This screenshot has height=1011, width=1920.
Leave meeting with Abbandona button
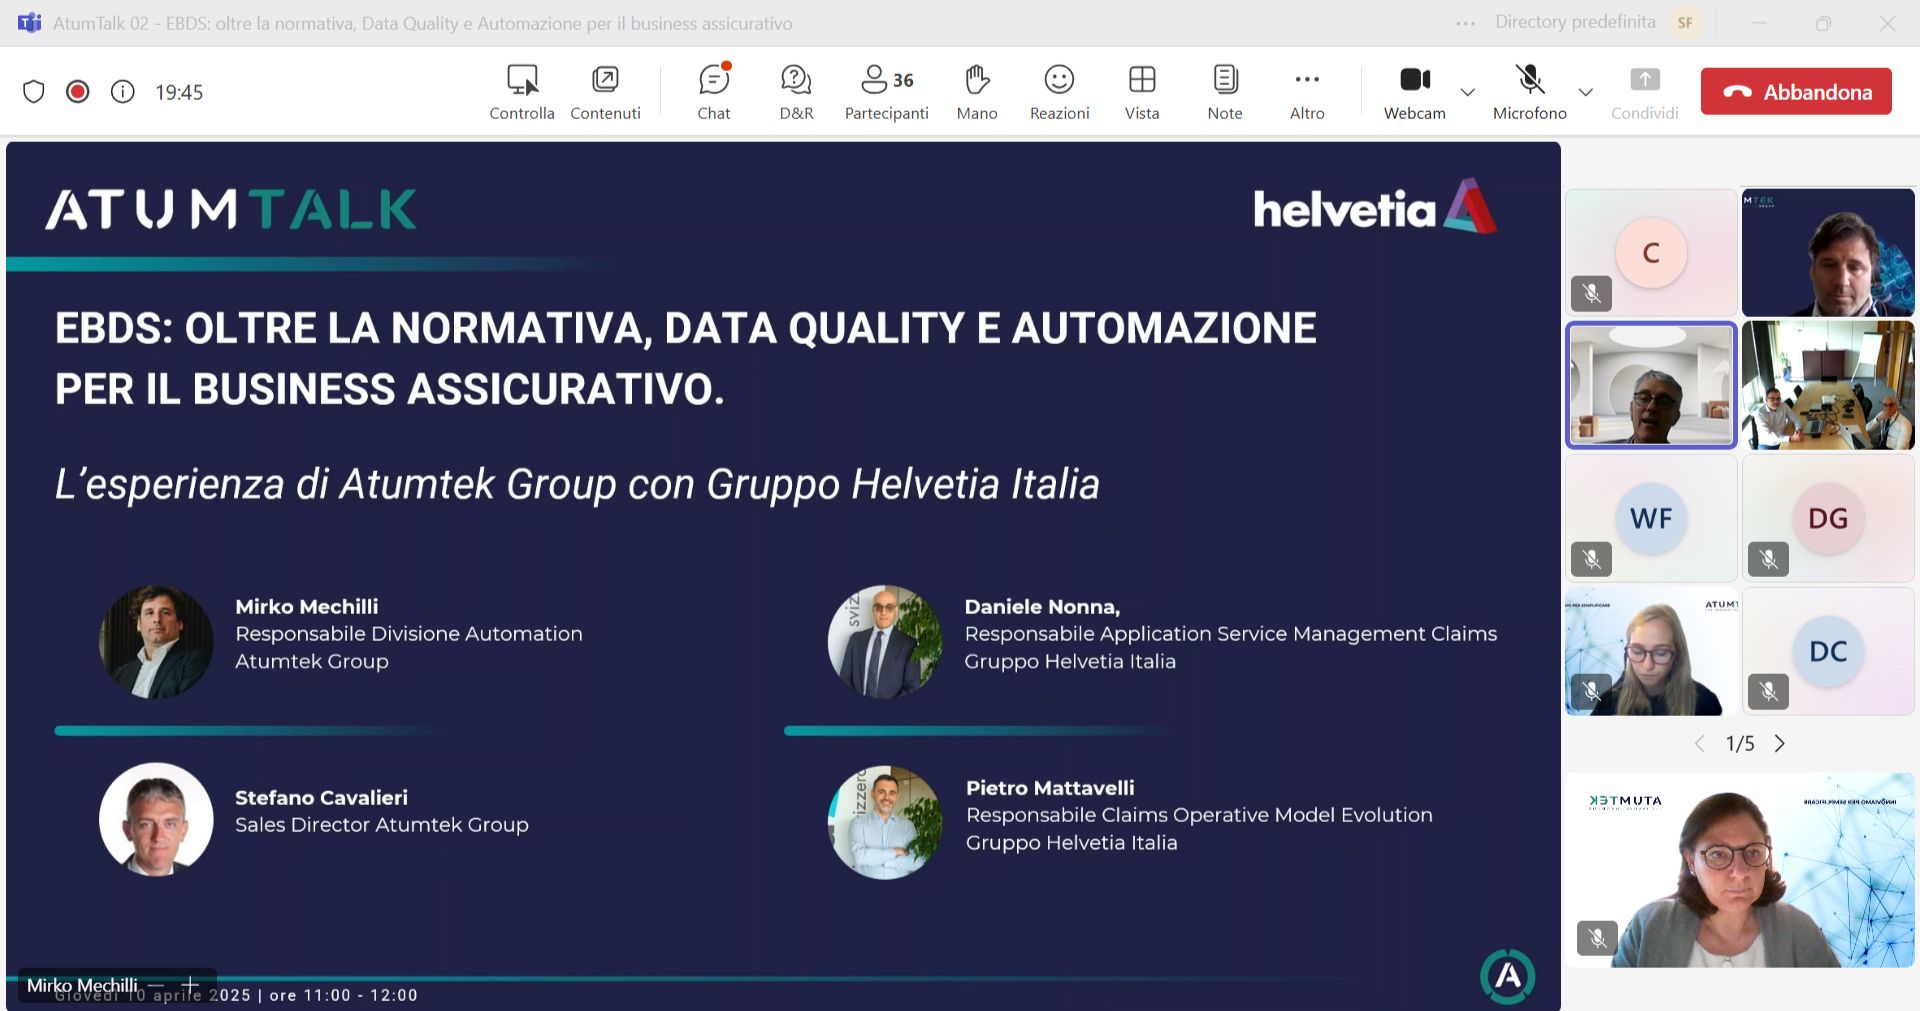click(x=1796, y=92)
